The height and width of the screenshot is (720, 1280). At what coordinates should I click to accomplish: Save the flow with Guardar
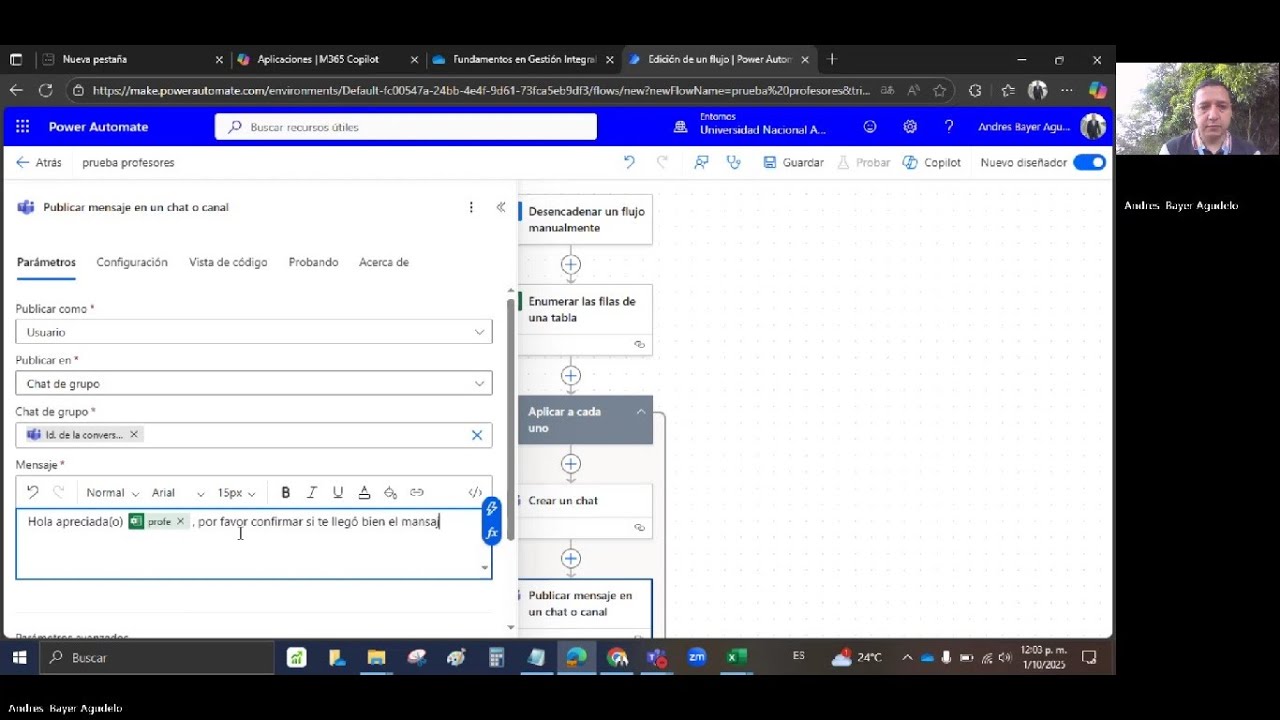click(794, 162)
